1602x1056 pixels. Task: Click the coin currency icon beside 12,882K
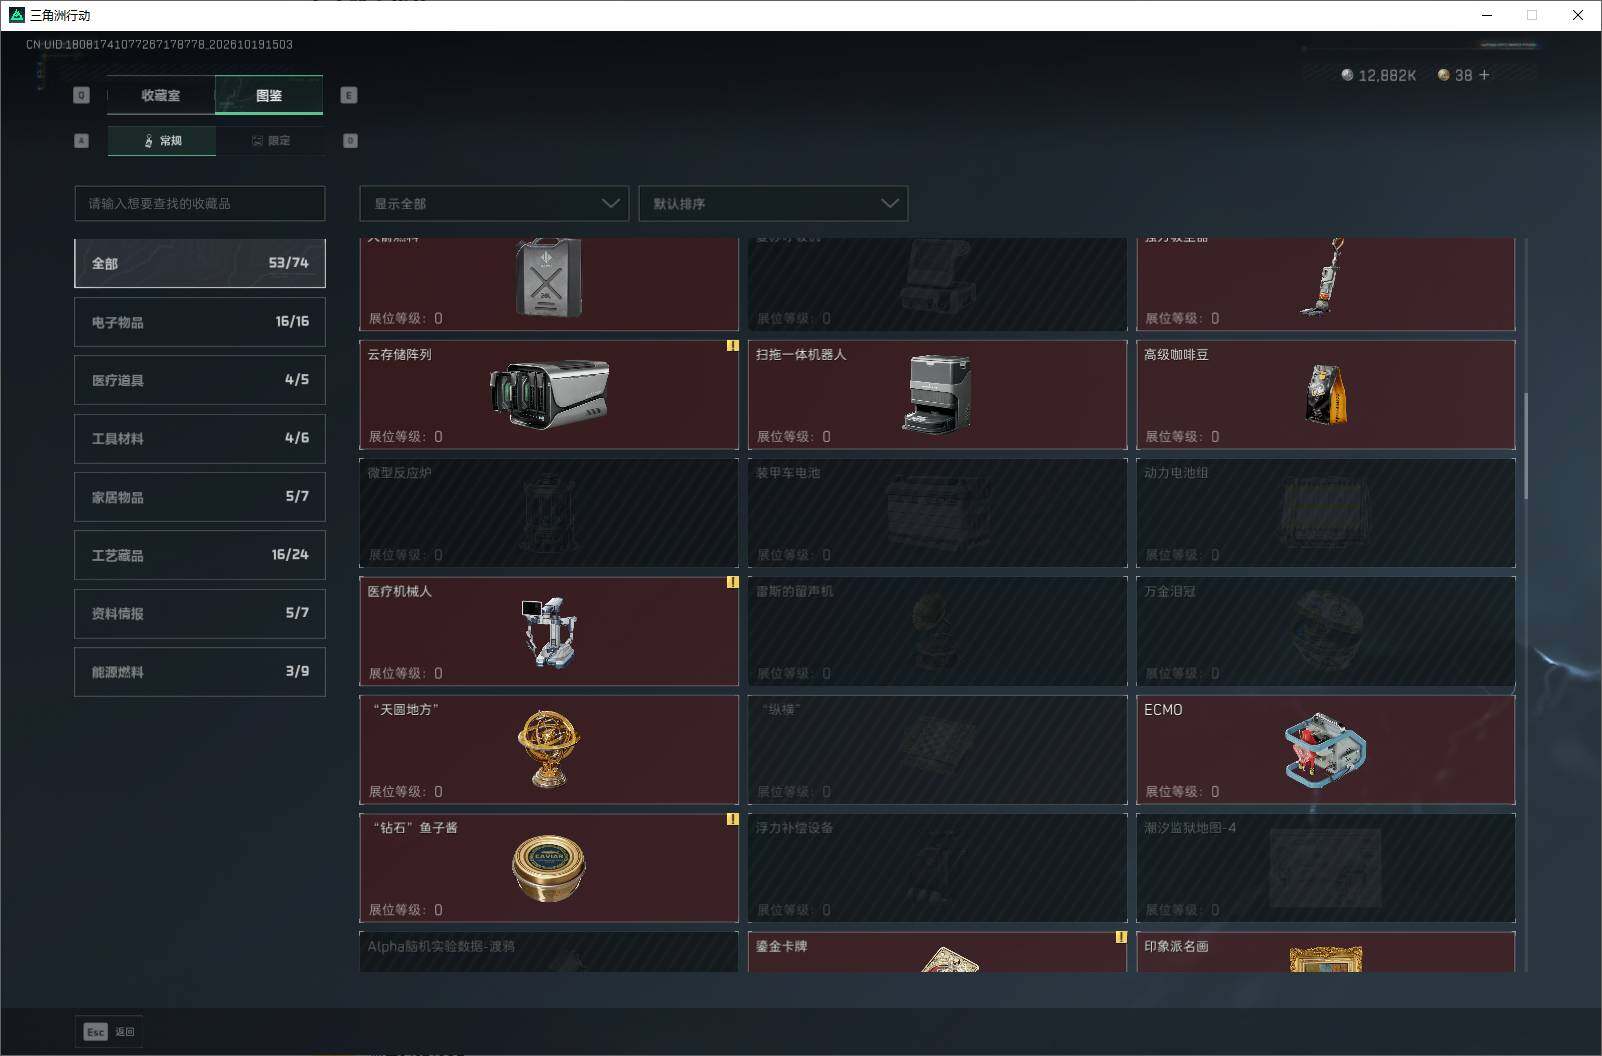point(1347,75)
